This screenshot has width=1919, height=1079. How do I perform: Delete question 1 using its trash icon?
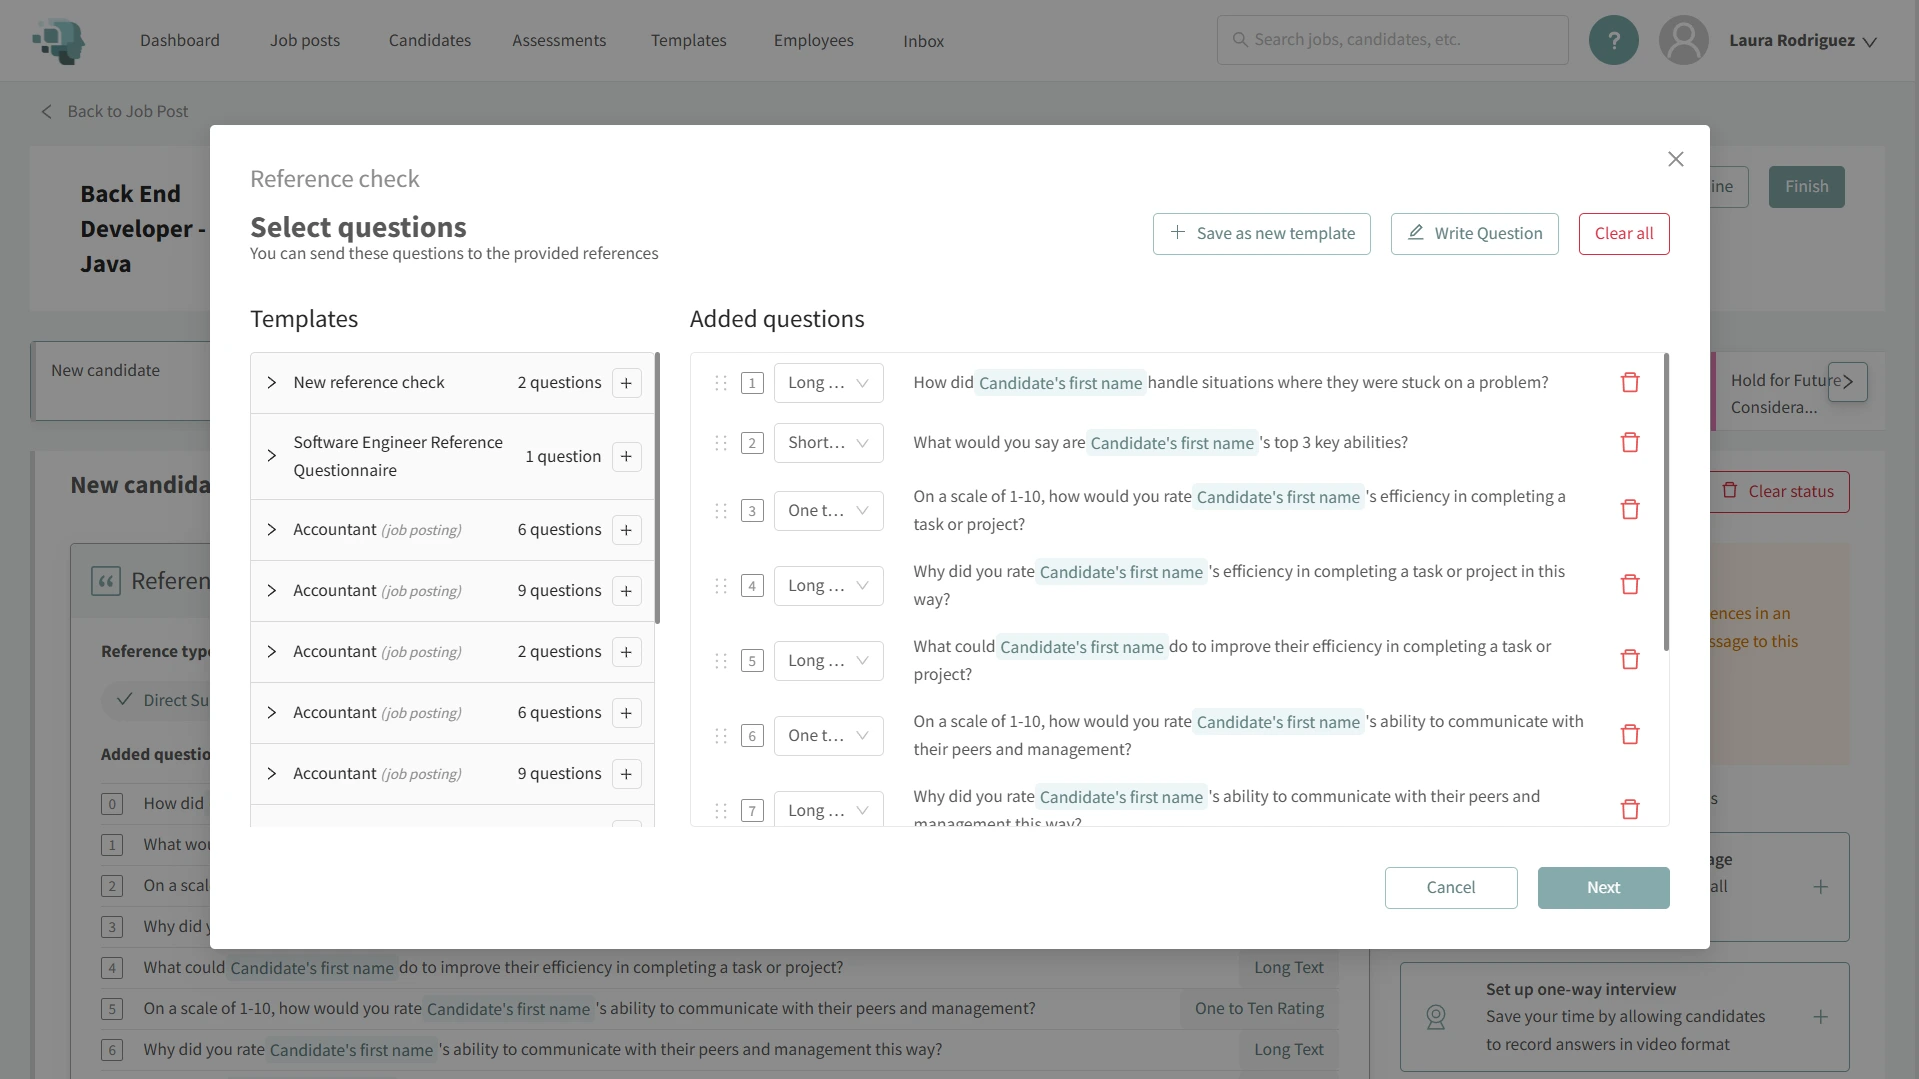pyautogui.click(x=1629, y=382)
